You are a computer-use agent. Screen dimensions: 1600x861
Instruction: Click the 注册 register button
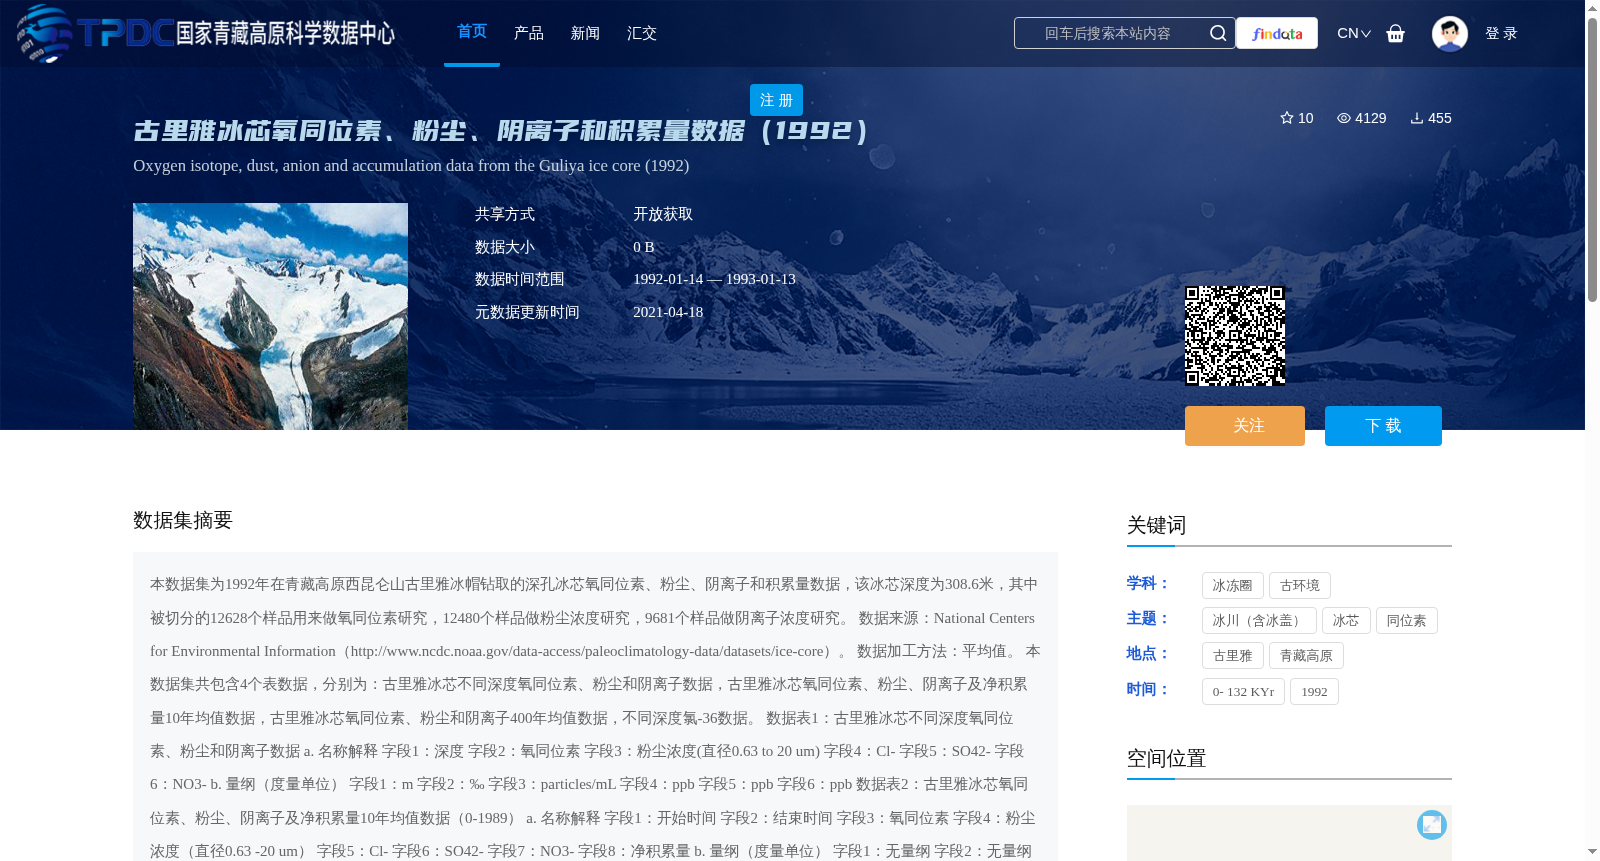tap(776, 100)
